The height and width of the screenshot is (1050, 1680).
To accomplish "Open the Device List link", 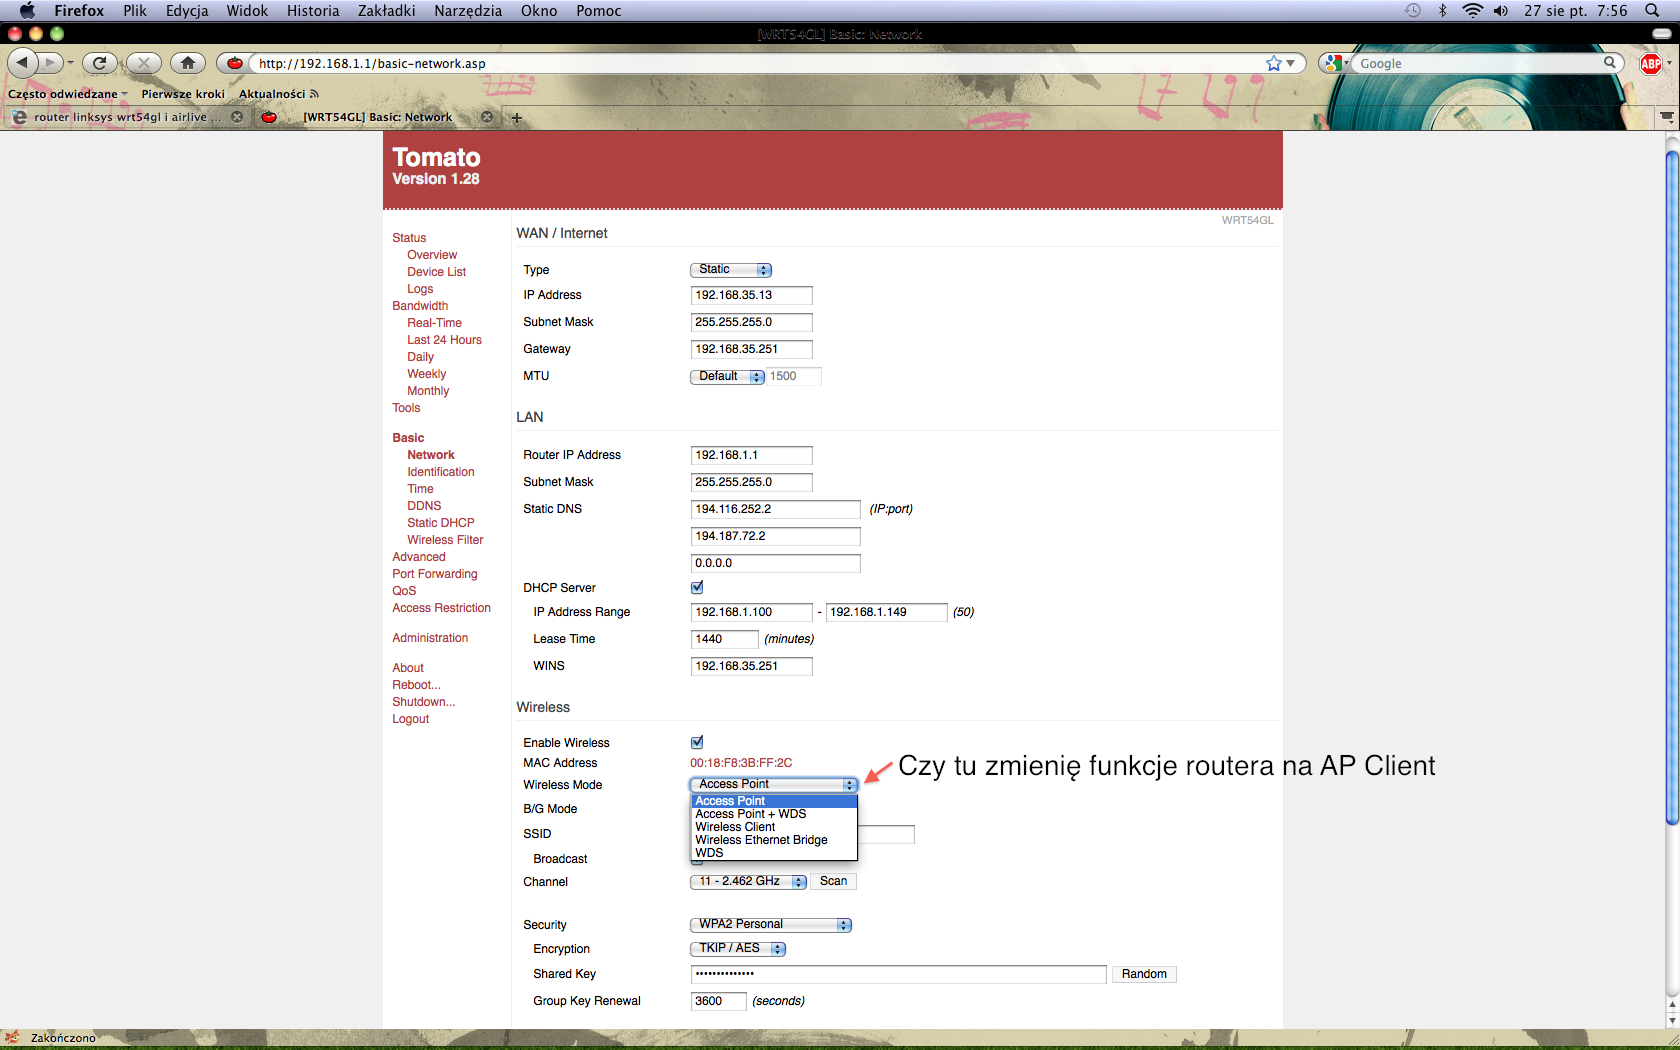I will click(x=436, y=272).
